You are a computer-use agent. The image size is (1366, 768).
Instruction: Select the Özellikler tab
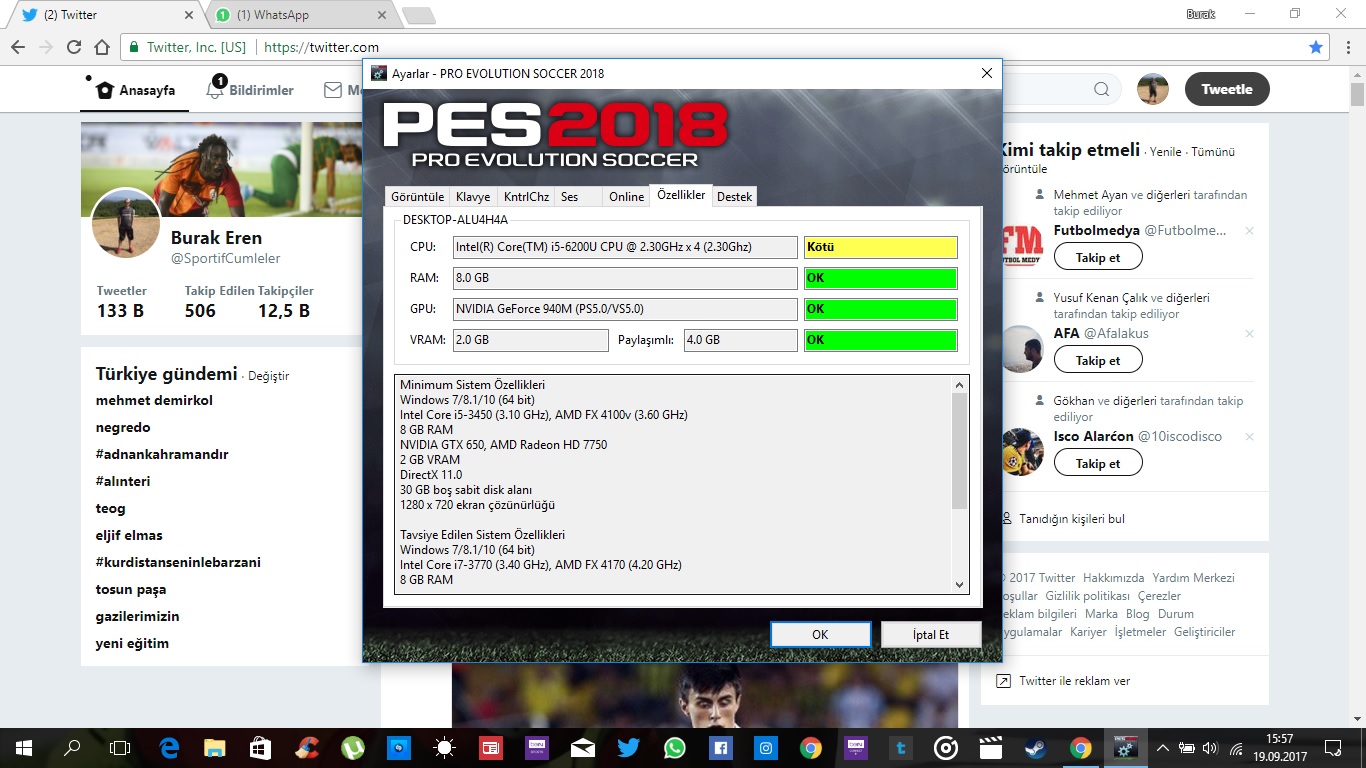(x=681, y=195)
